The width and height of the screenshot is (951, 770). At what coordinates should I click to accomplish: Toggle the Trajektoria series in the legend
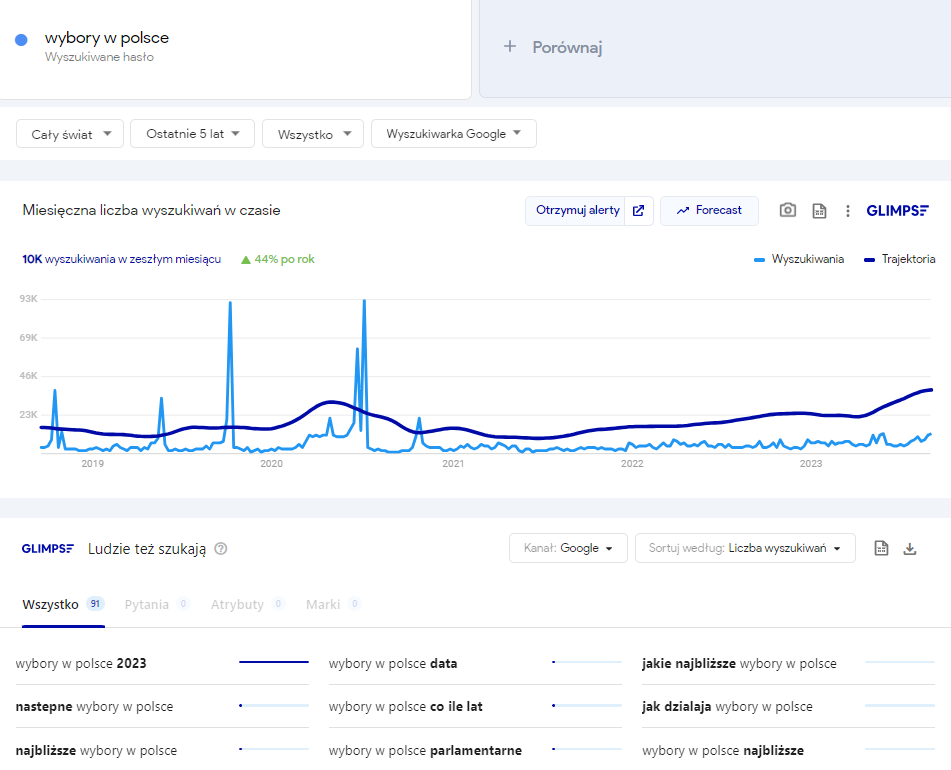click(900, 259)
